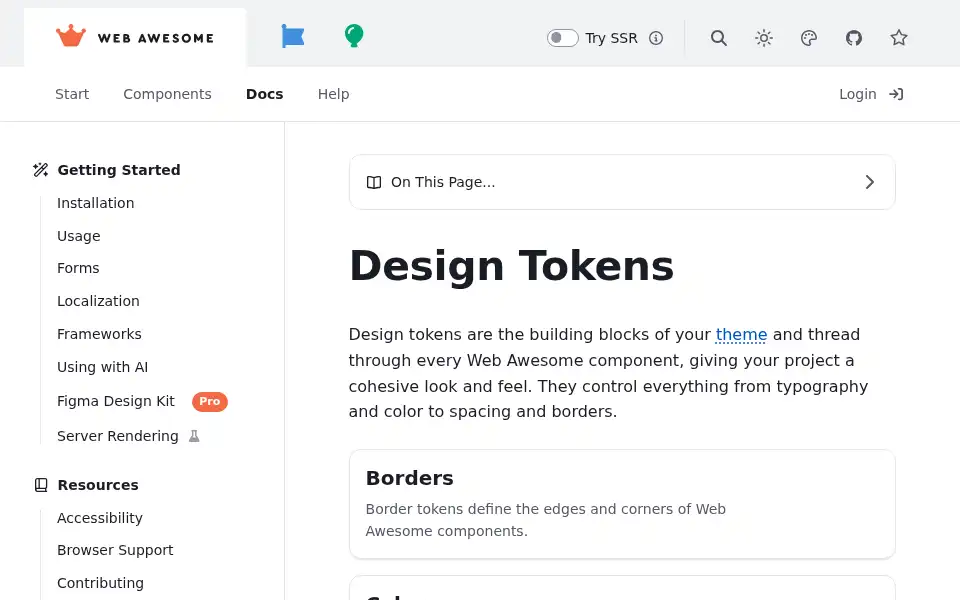Image resolution: width=960 pixels, height=600 pixels.
Task: Click the sun light-mode icon
Action: tap(763, 38)
